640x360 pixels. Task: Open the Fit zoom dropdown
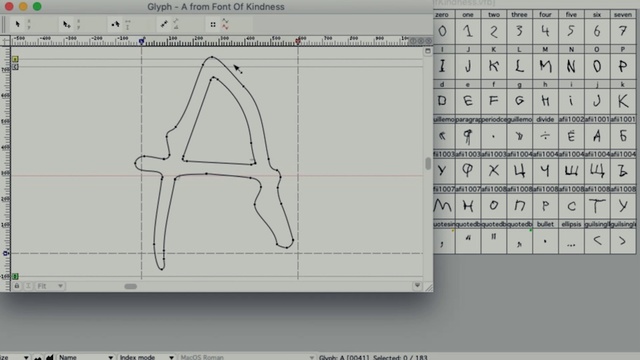(x=50, y=286)
